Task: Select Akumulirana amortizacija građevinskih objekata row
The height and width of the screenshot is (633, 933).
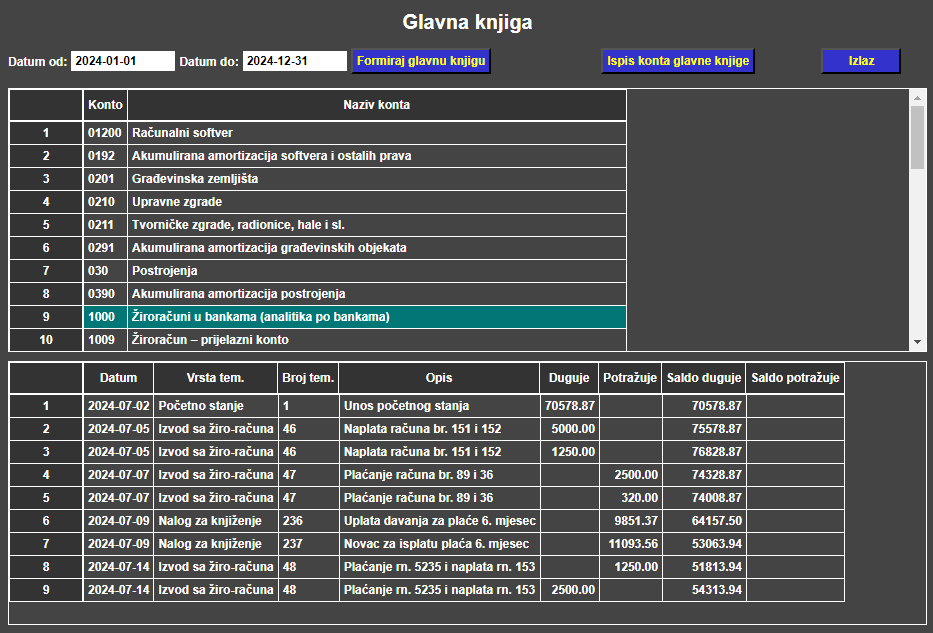Action: coord(378,248)
